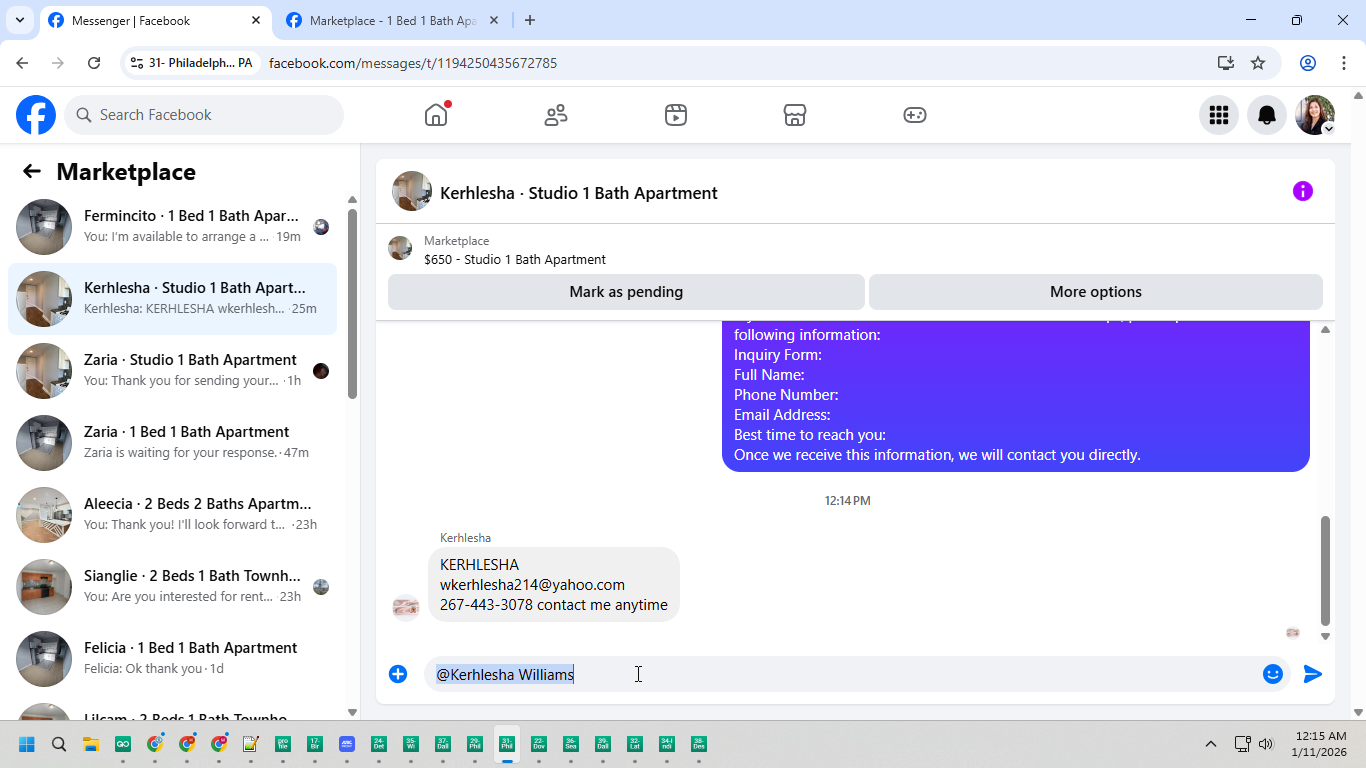Go back in browser history
Image resolution: width=1366 pixels, height=768 pixels.
click(22, 63)
